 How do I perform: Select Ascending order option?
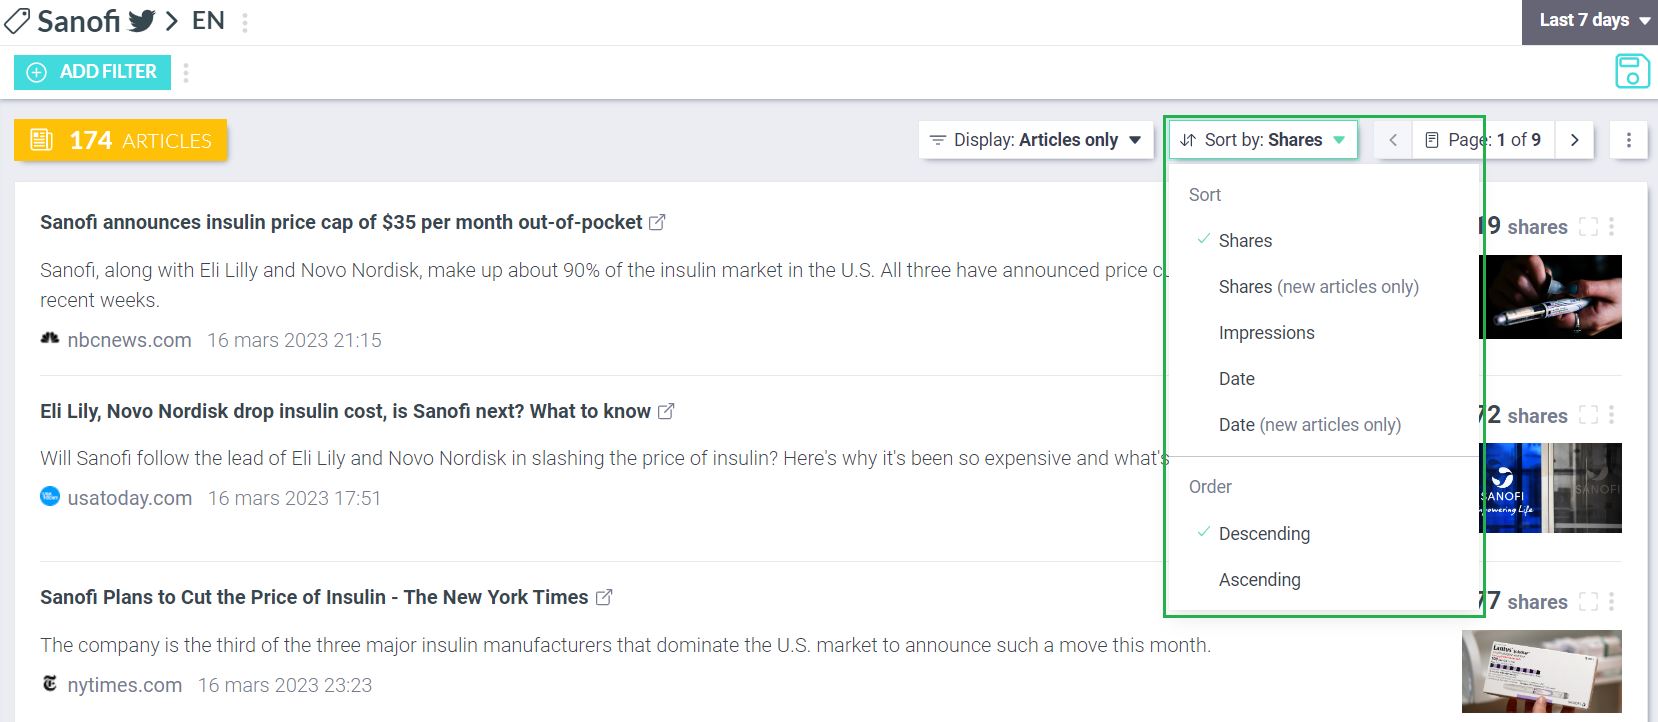click(1259, 580)
